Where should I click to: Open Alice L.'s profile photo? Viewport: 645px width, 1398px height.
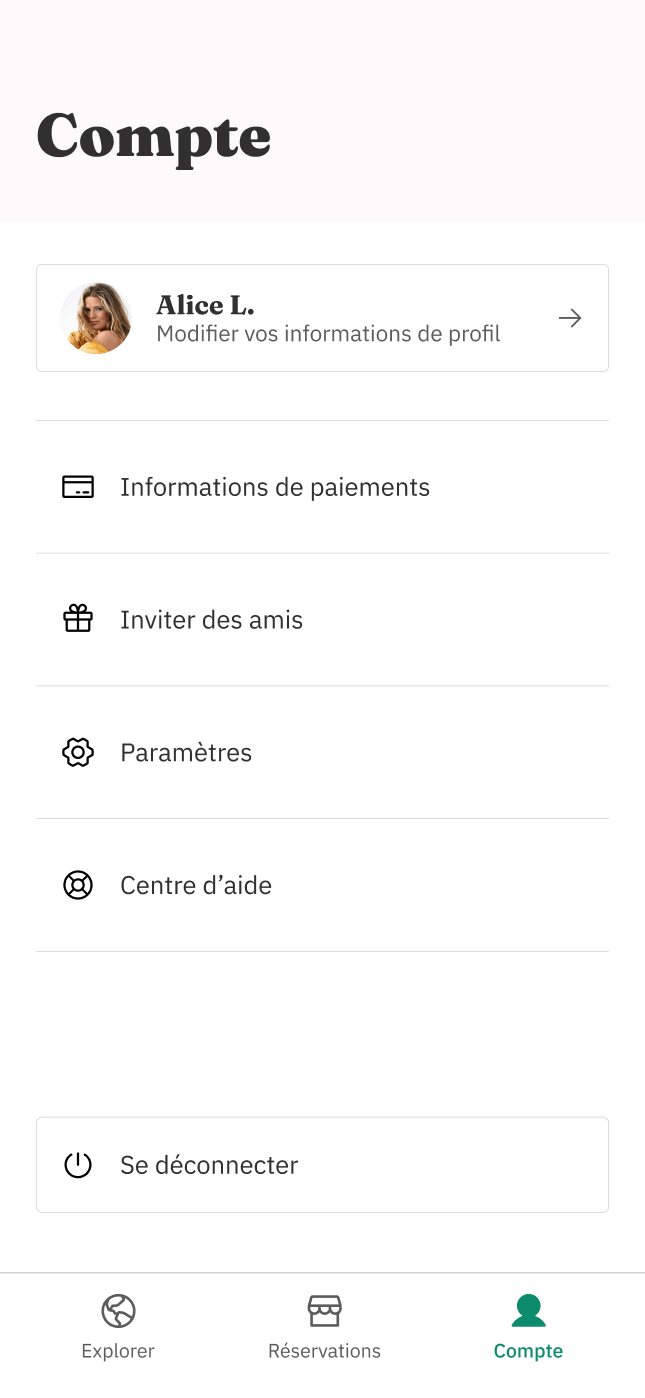96,318
